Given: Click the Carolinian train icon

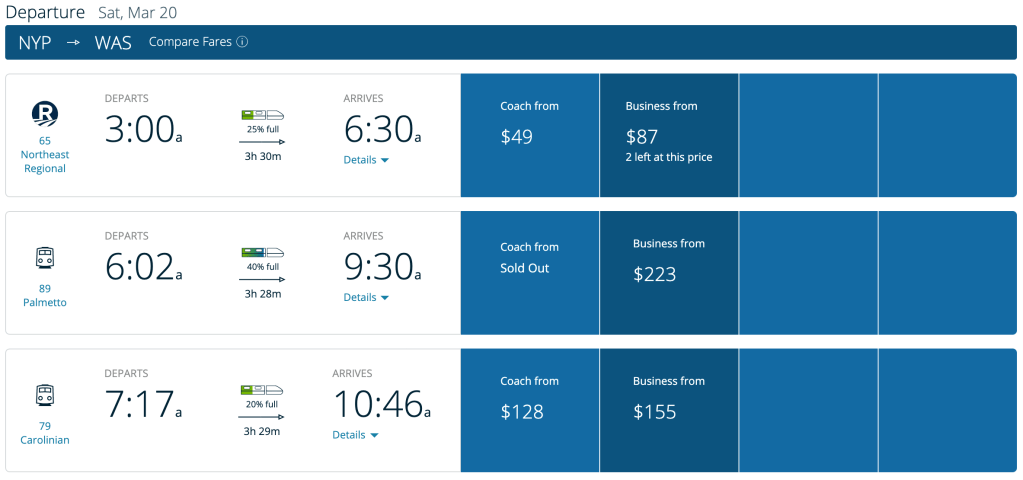Looking at the screenshot, I should pyautogui.click(x=45, y=394).
